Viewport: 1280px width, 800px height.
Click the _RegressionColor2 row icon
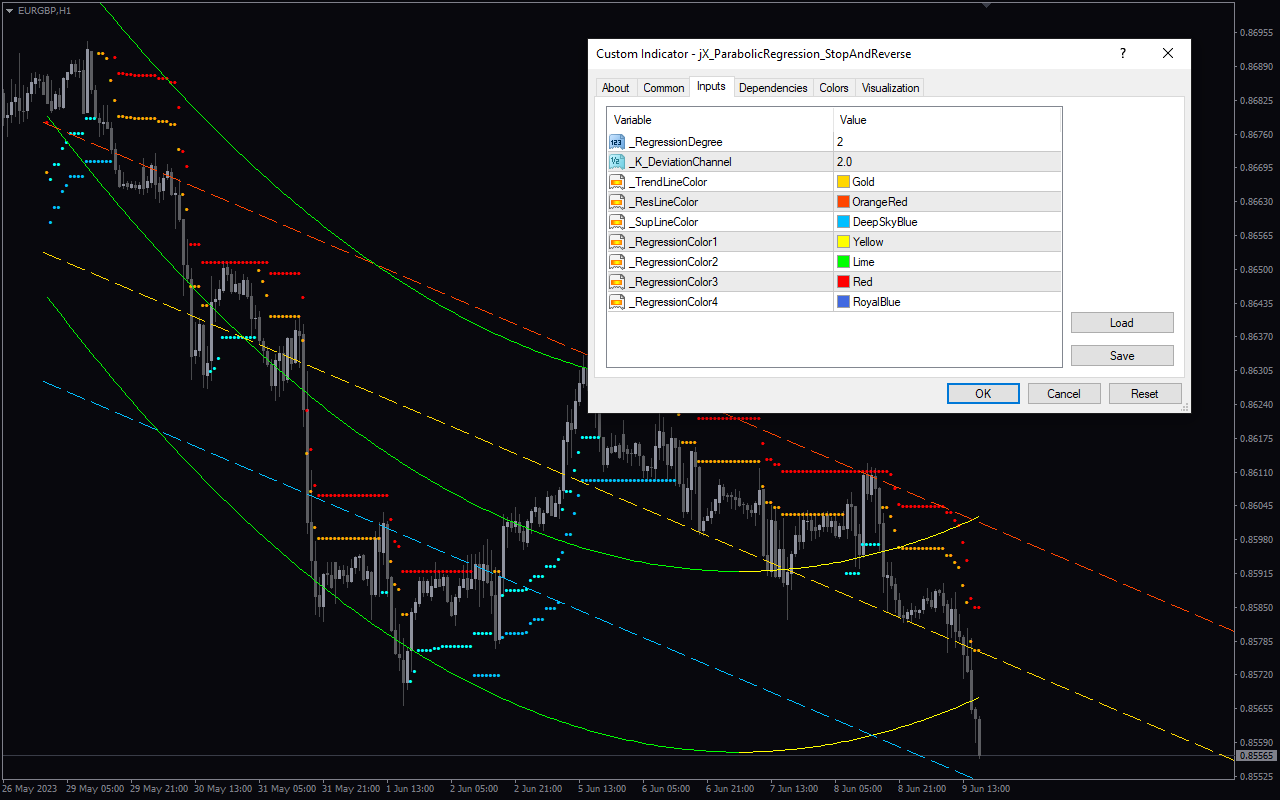616,262
